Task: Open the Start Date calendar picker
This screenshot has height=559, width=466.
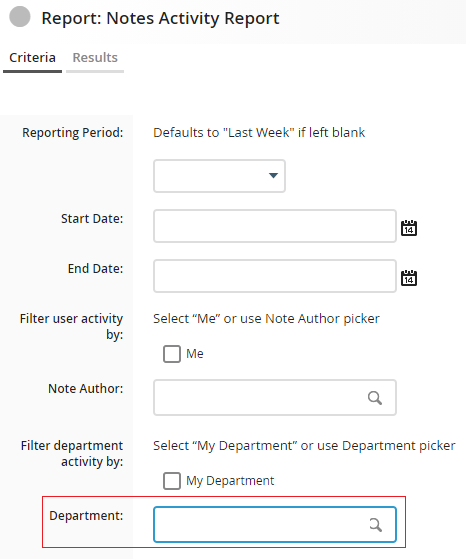Action: coord(409,227)
